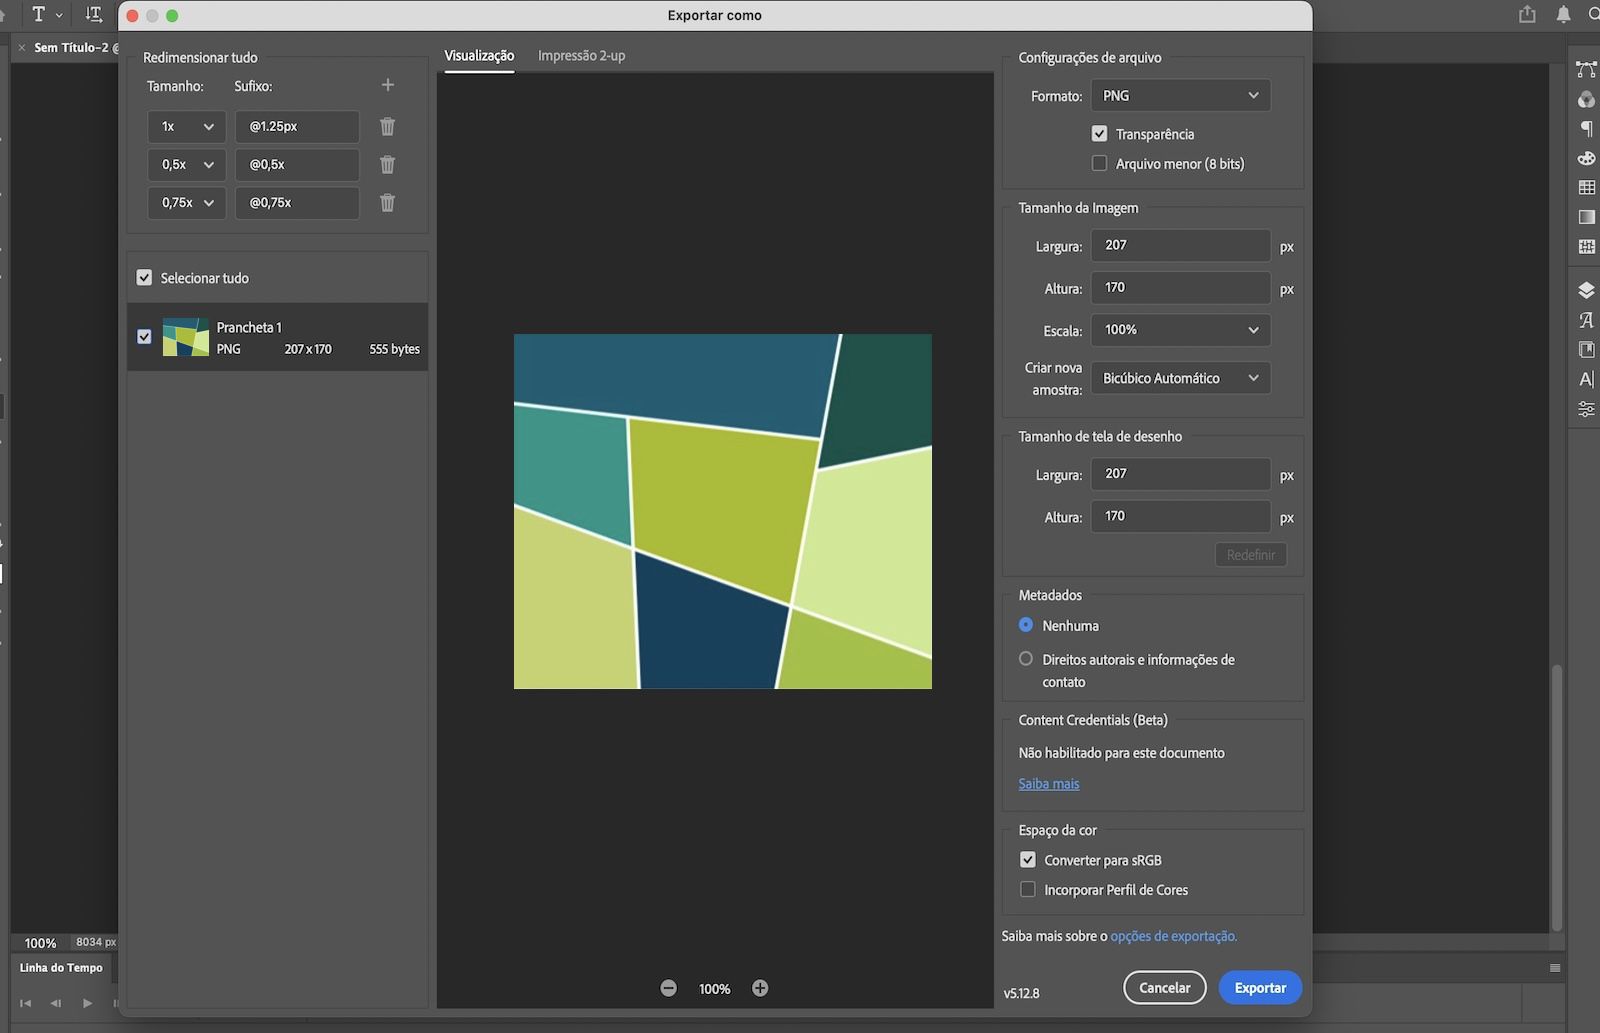Viewport: 1600px width, 1033px height.
Task: Select the Visualização tab
Action: pos(479,56)
